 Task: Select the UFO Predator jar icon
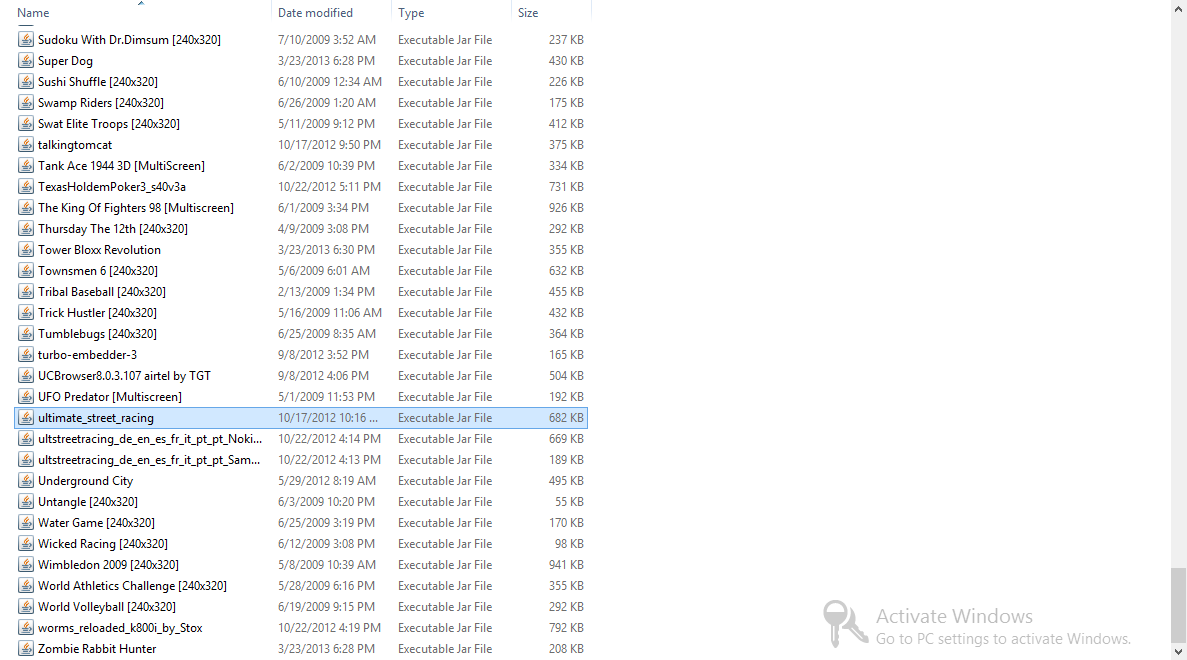tap(26, 397)
